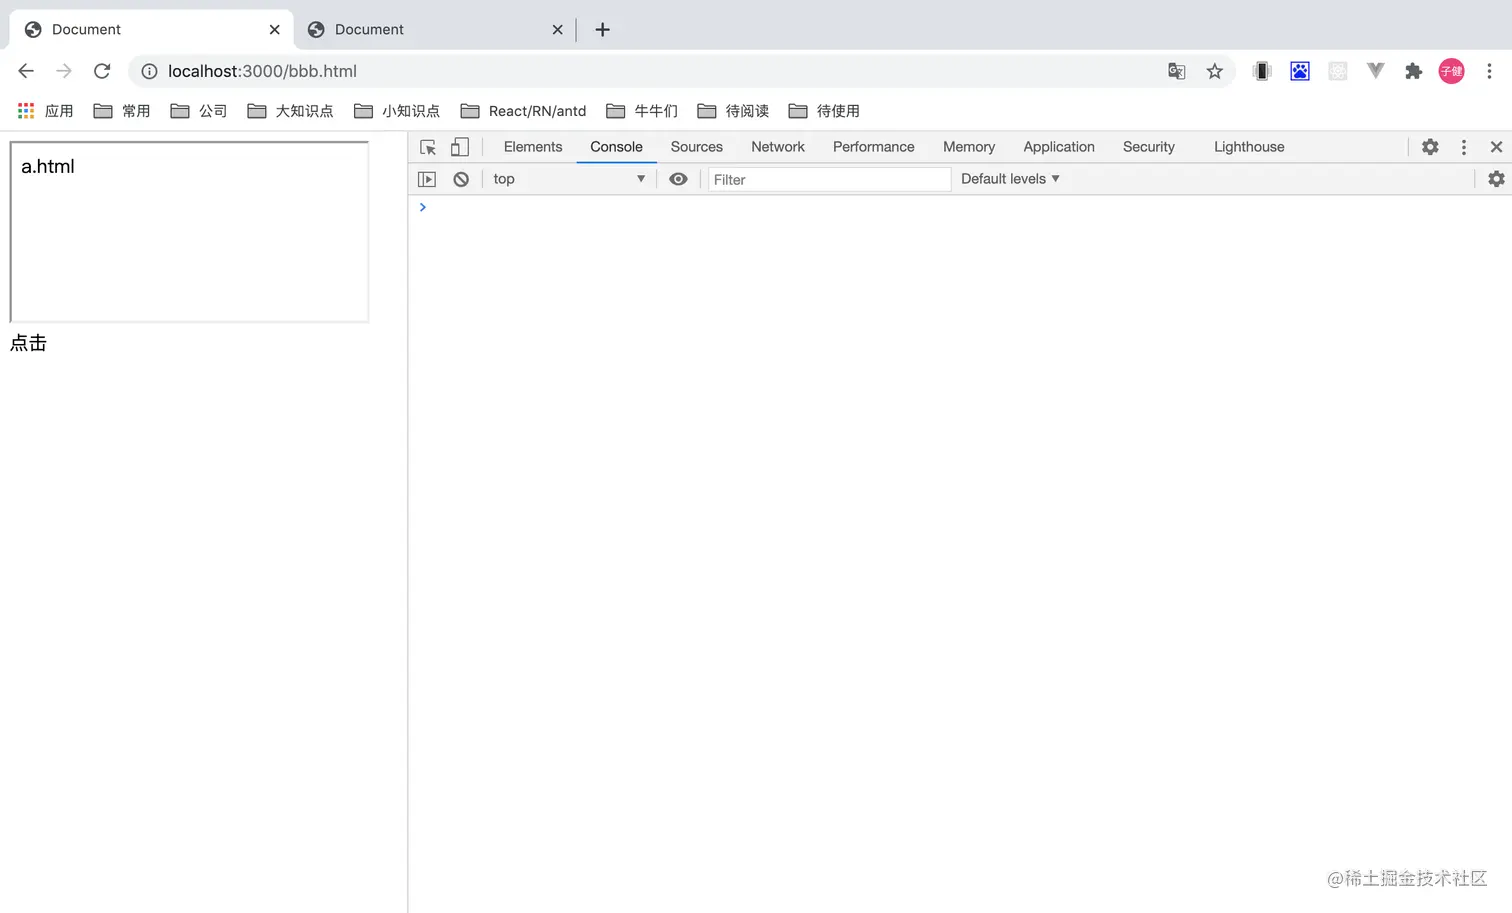Switch to the Sources tab

tap(697, 147)
